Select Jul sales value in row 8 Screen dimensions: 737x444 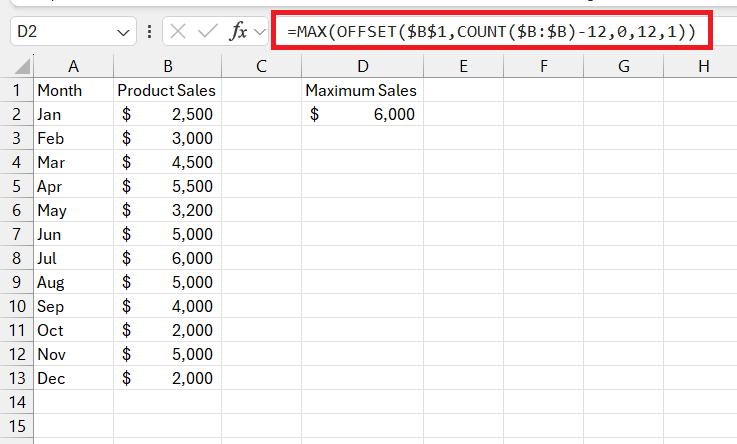click(x=167, y=258)
